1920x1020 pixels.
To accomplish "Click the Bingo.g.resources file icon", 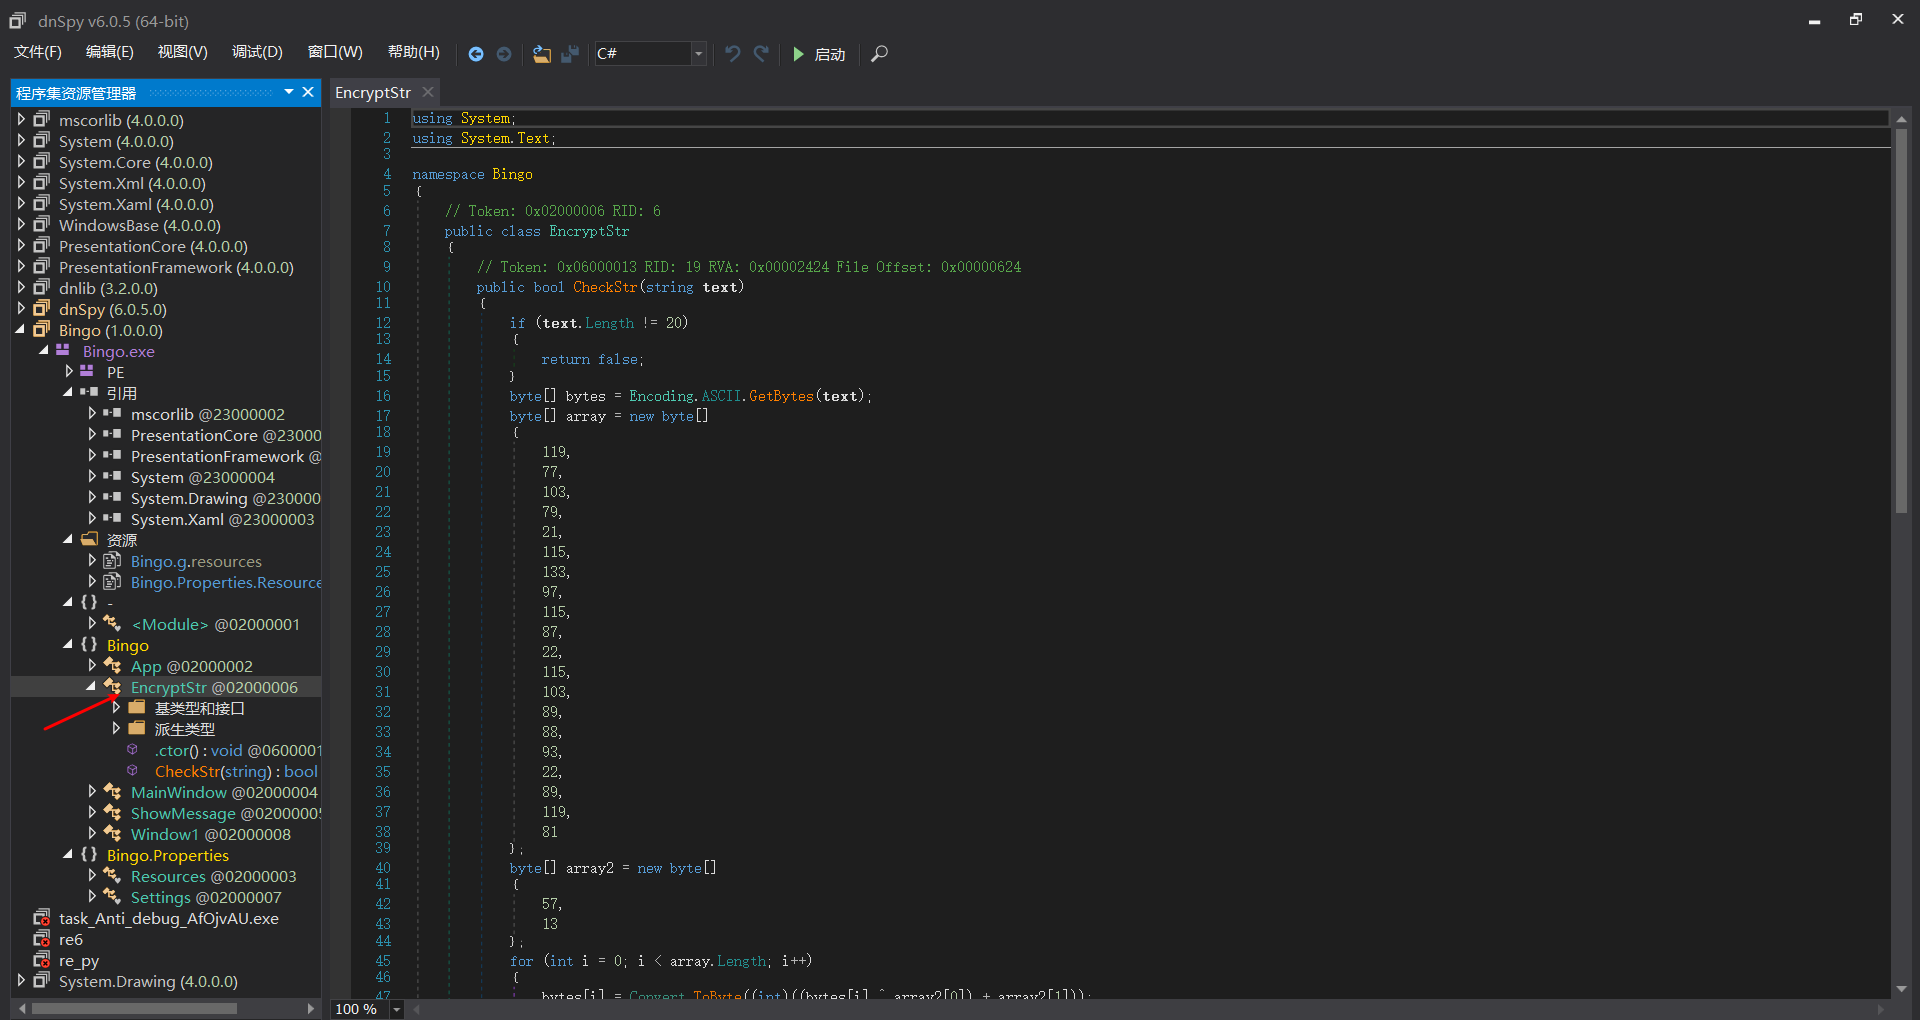I will 112,560.
